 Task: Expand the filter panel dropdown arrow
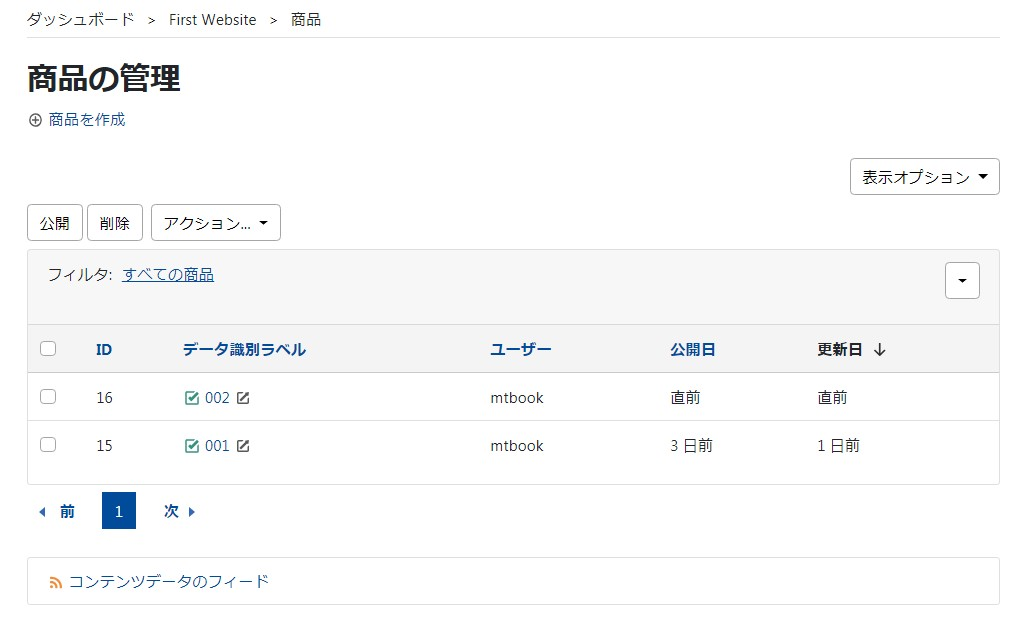962,281
